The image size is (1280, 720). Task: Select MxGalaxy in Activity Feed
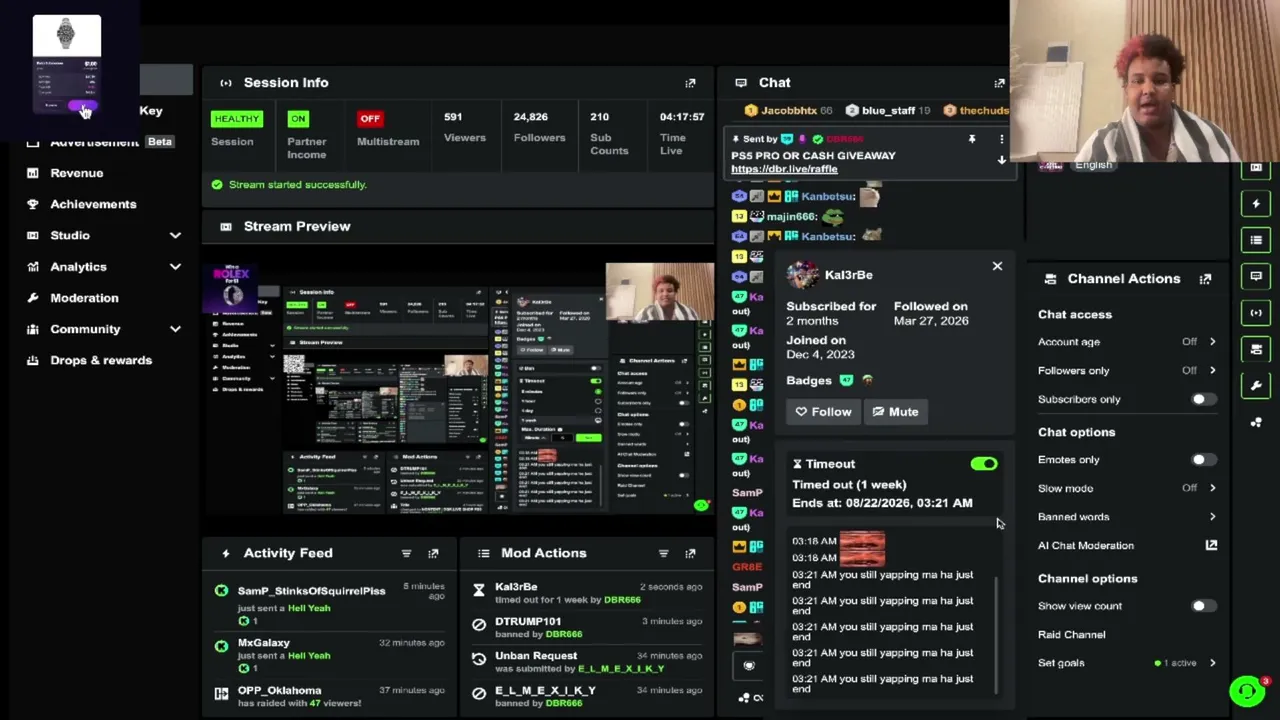(x=264, y=643)
